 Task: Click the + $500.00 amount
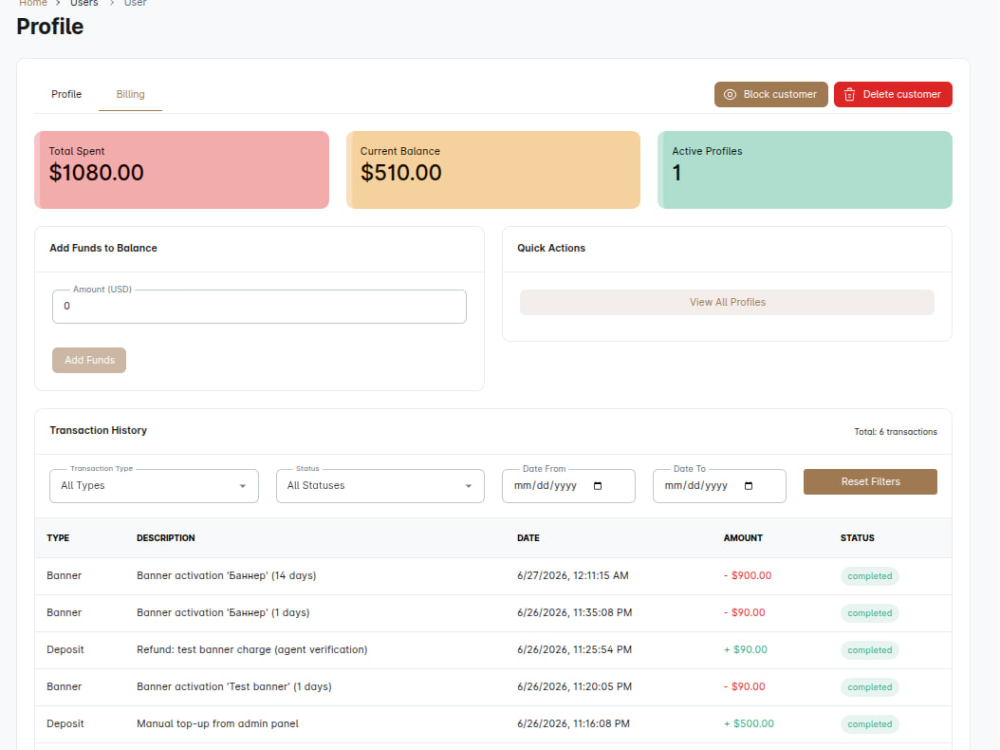[x=749, y=724]
